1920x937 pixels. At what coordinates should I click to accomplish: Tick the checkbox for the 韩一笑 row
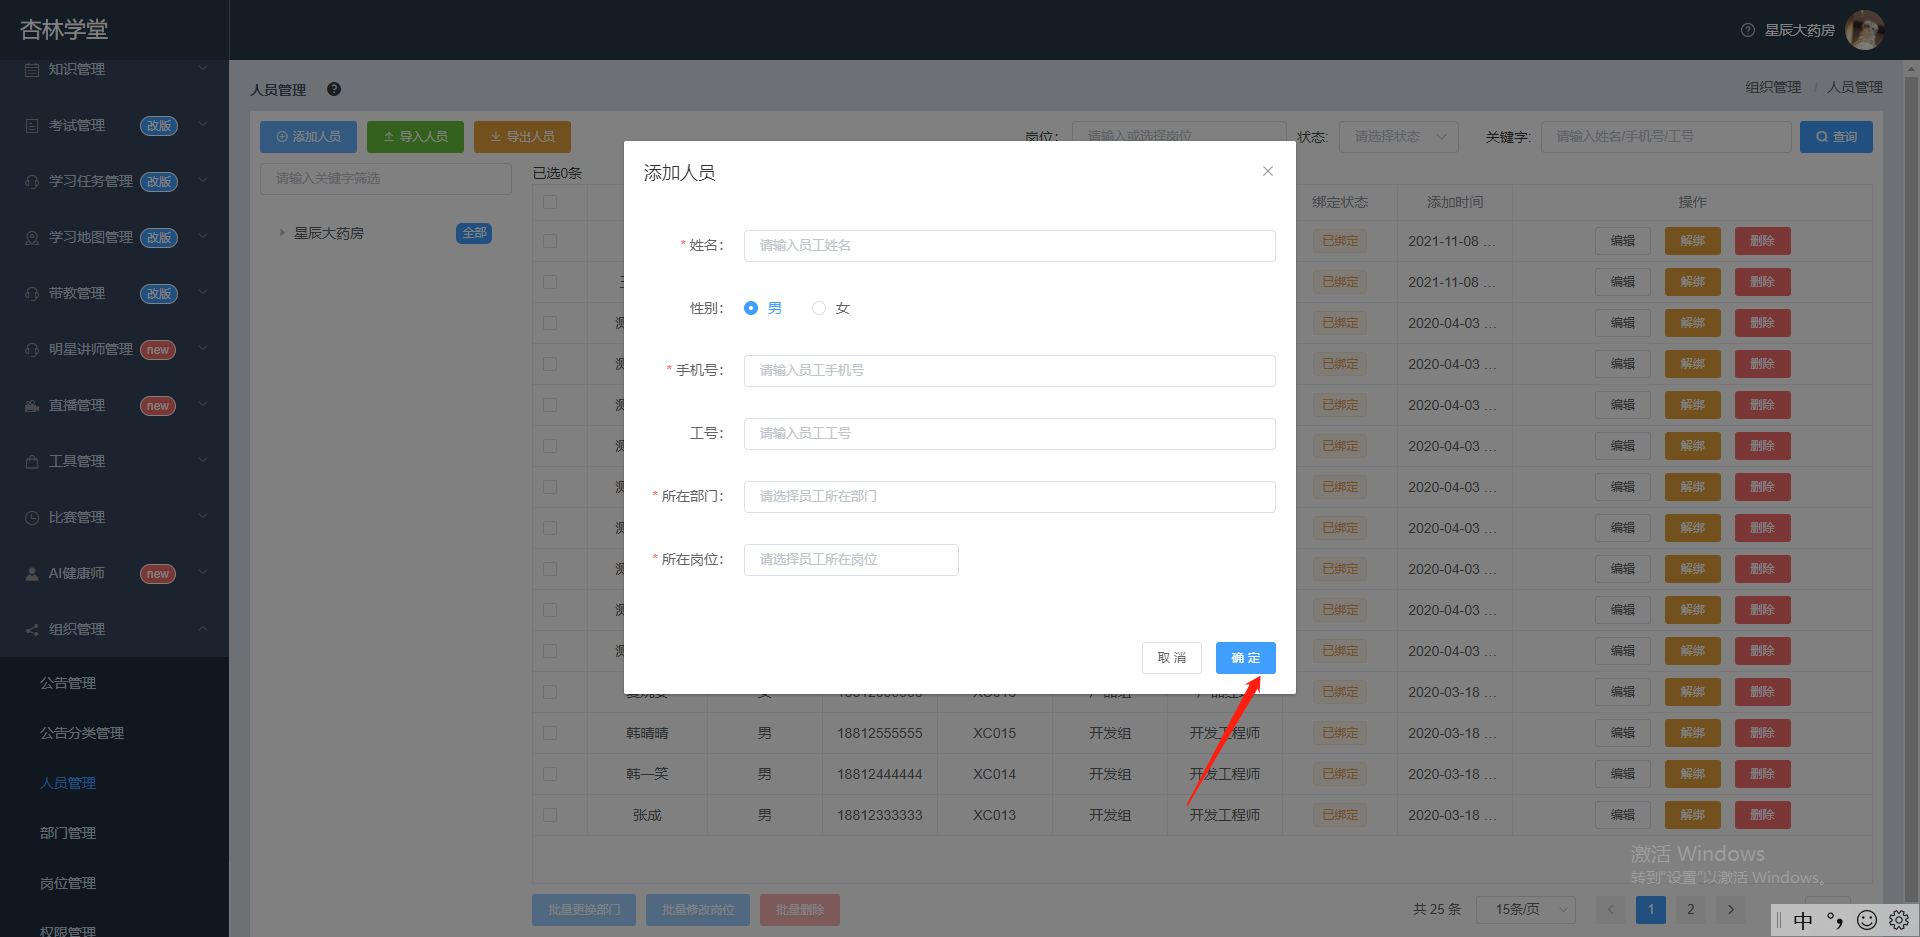(550, 774)
